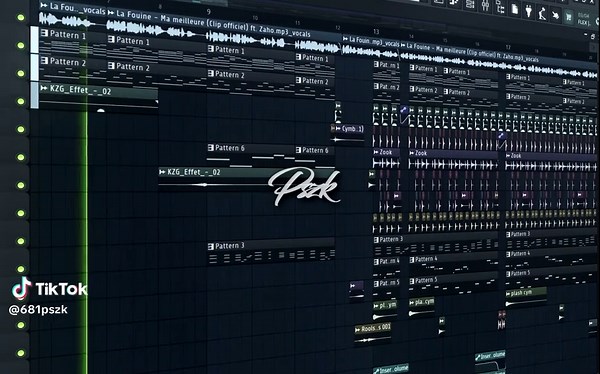
Task: Open clip menu of Pattern 1 at bar 9
Action: pyautogui.click(x=211, y=49)
